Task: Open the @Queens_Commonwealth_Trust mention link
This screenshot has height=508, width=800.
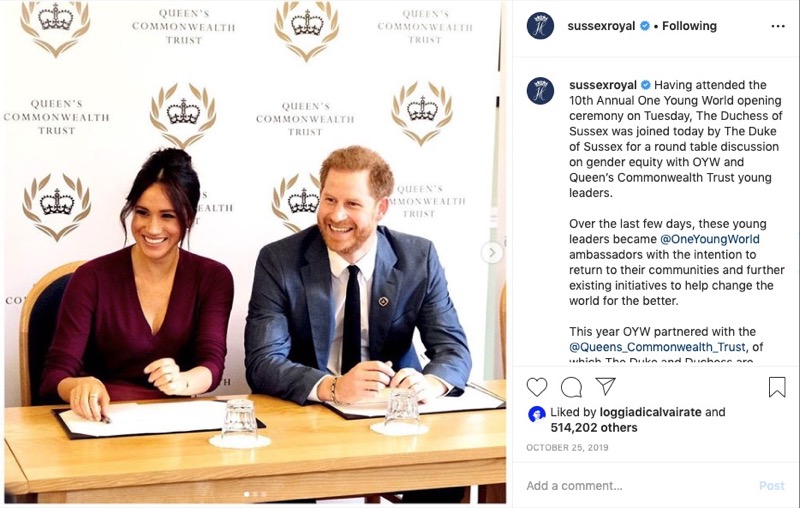Action: click(658, 347)
